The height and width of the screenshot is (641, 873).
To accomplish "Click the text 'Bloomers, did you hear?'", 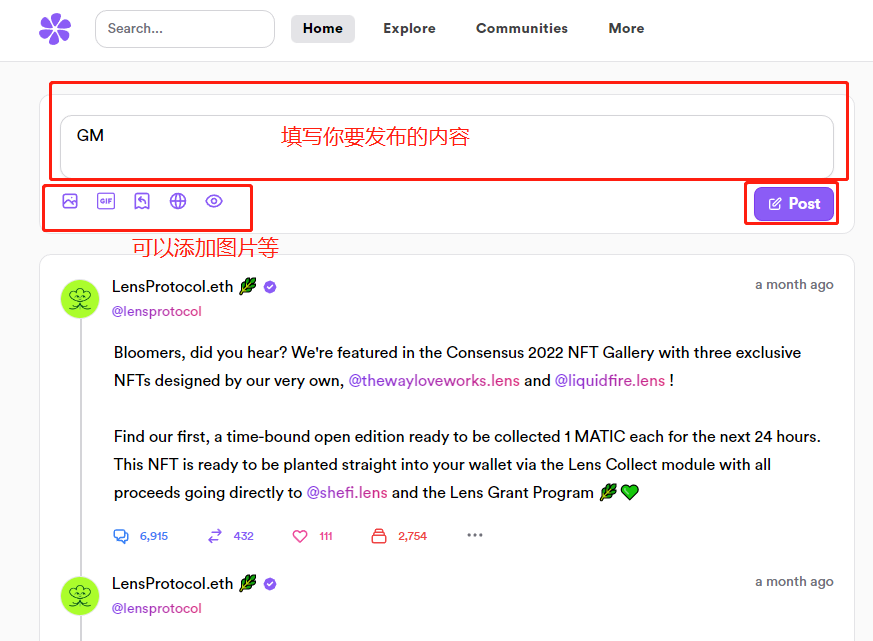I will tap(200, 353).
